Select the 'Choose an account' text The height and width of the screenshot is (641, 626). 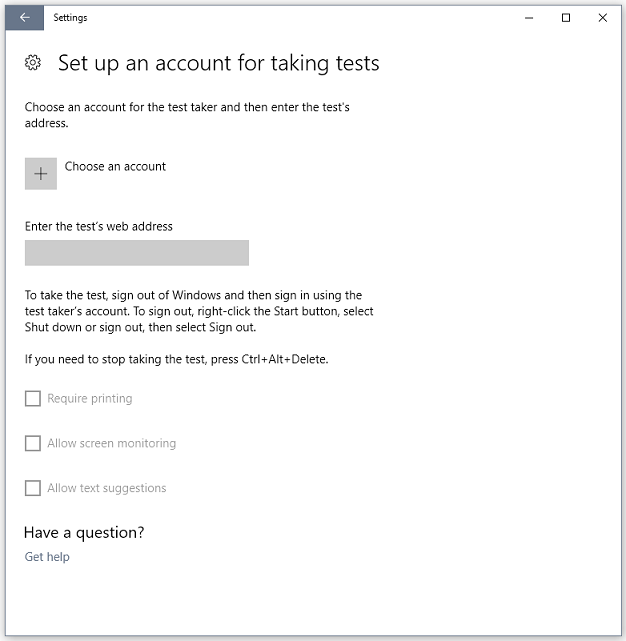(x=115, y=166)
